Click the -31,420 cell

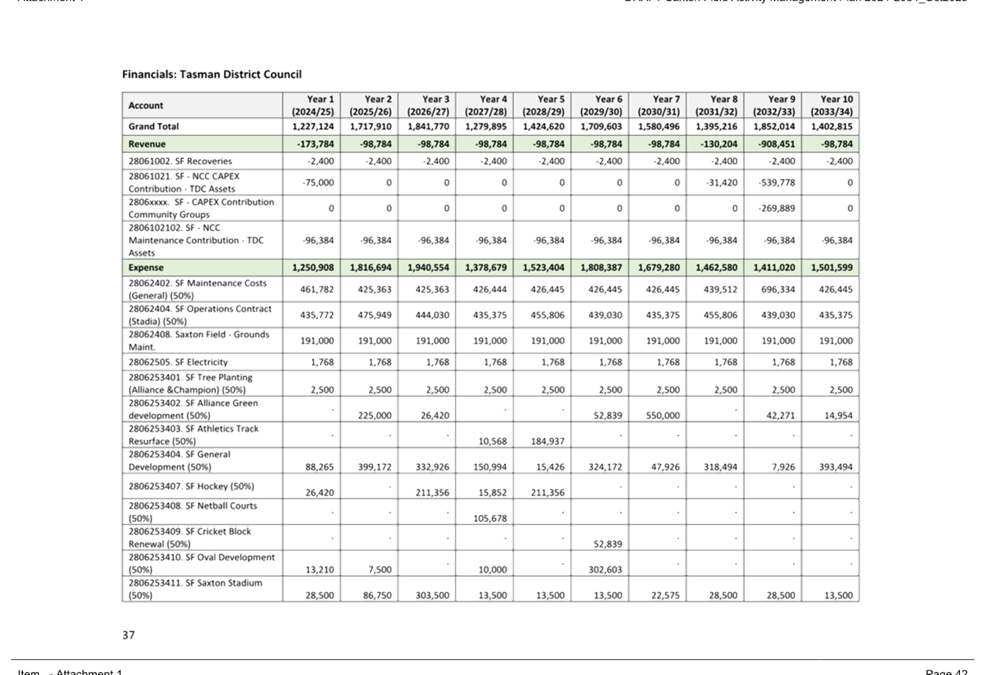(x=722, y=183)
